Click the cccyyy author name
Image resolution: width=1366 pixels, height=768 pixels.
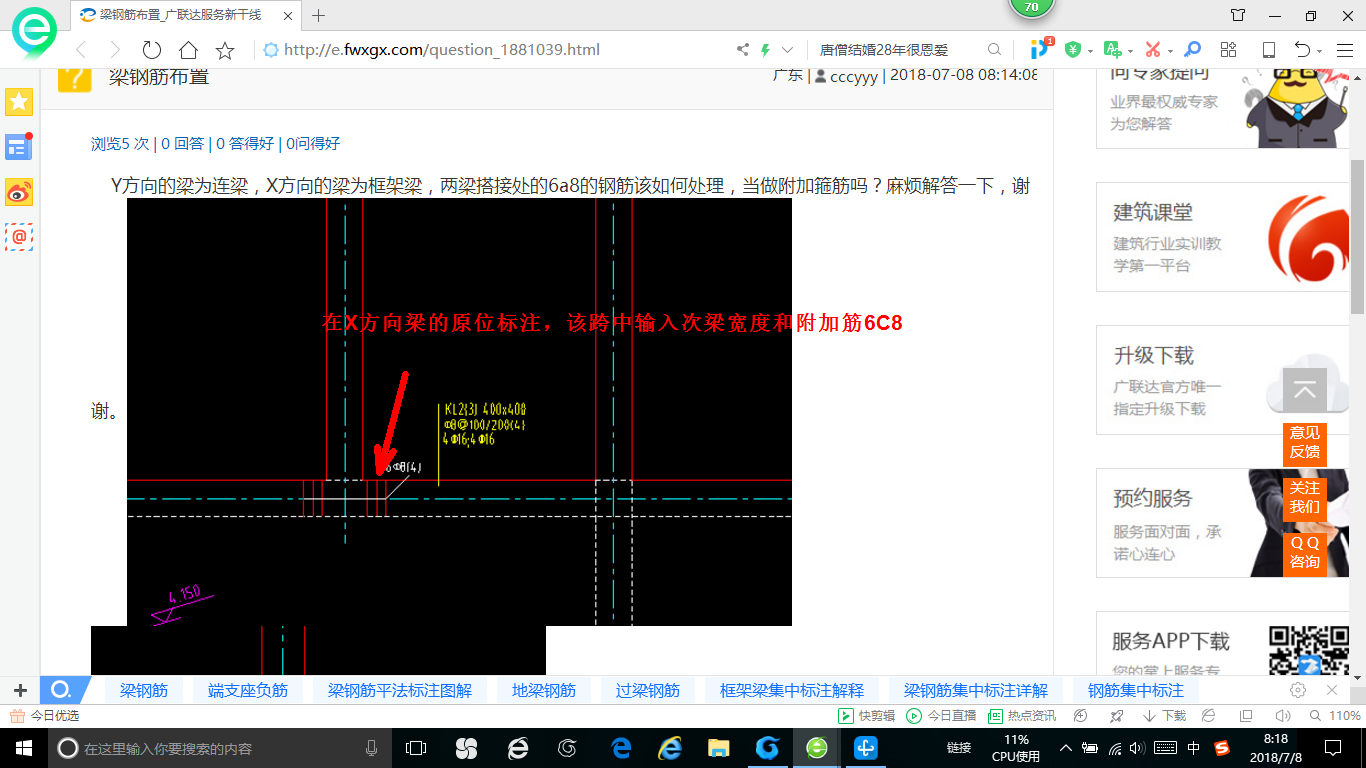(854, 75)
